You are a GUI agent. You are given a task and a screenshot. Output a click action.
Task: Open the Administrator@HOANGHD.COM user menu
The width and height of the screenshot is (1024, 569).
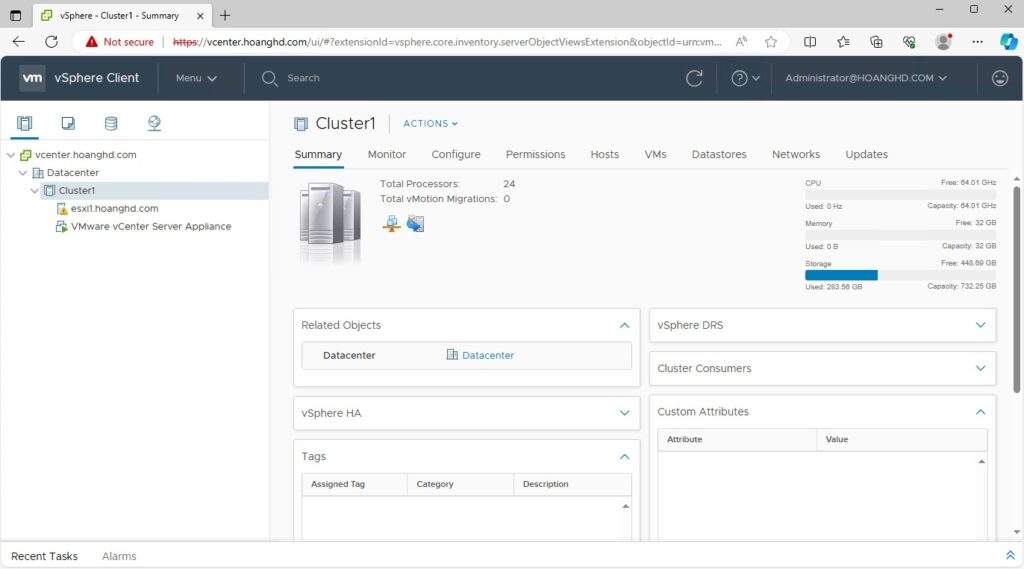tap(866, 78)
